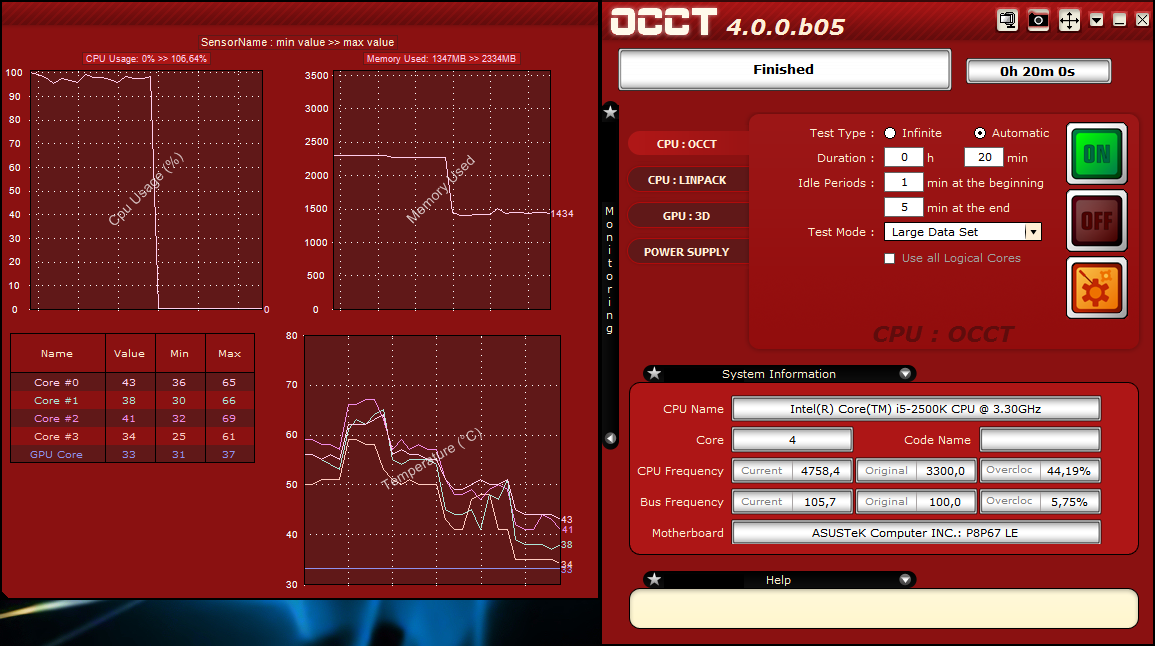The image size is (1155, 646).
Task: Click the orange gear test settings icon
Action: coord(1096,288)
